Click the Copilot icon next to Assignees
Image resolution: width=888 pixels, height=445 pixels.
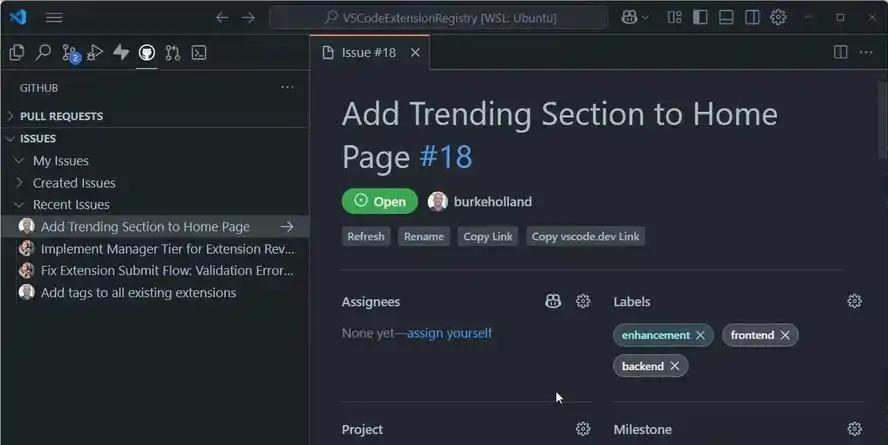pos(553,301)
